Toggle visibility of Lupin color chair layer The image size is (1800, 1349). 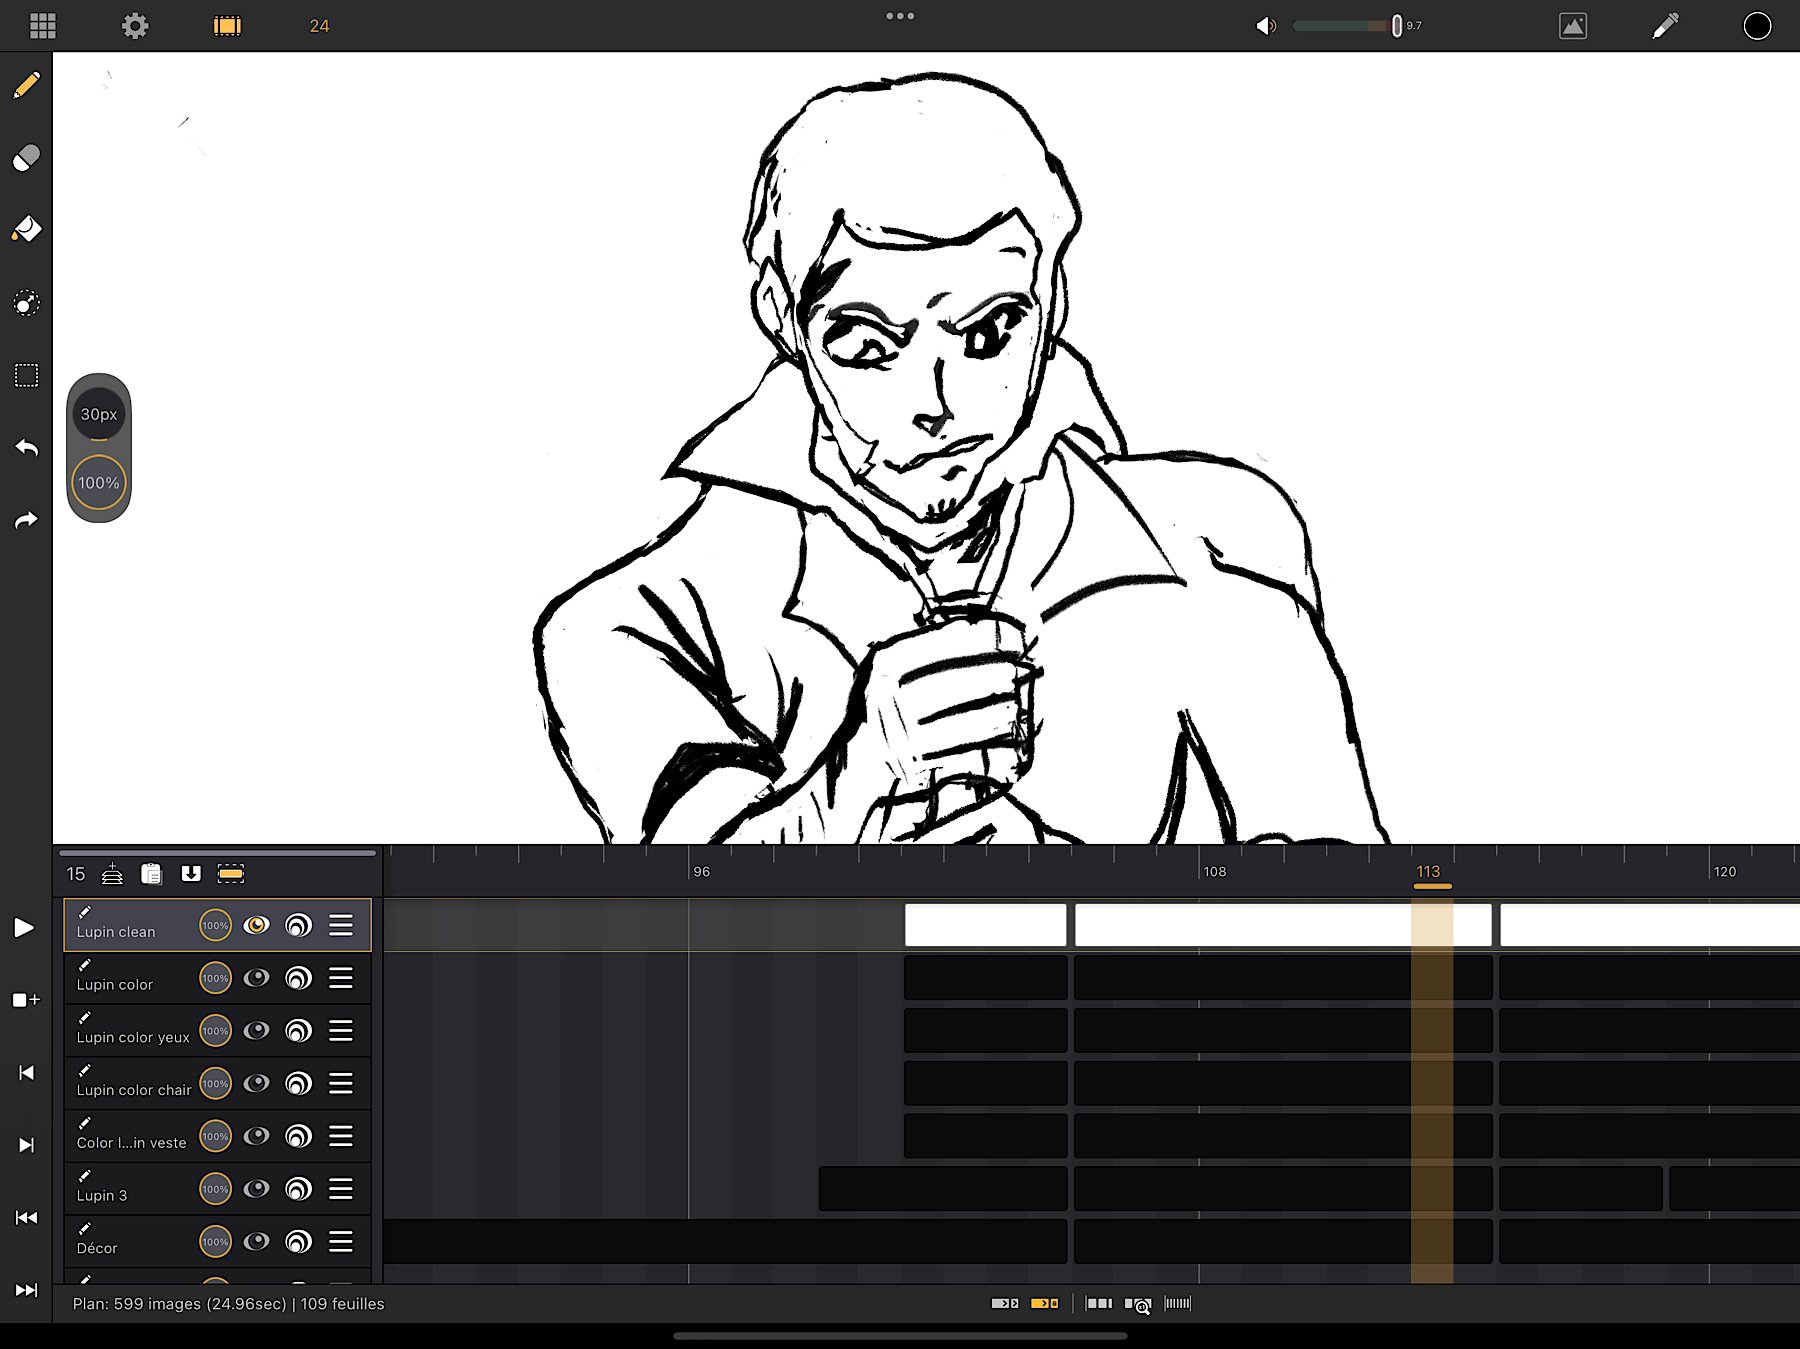(x=257, y=1084)
